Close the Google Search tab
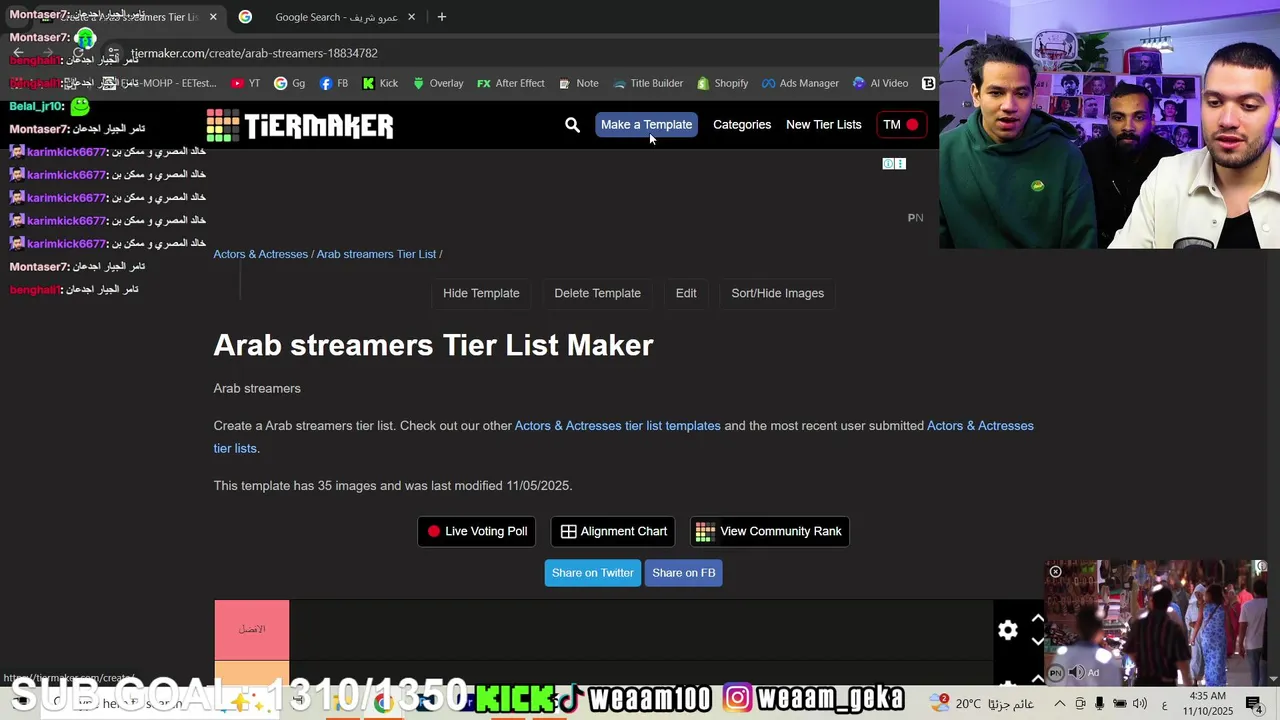 (411, 17)
